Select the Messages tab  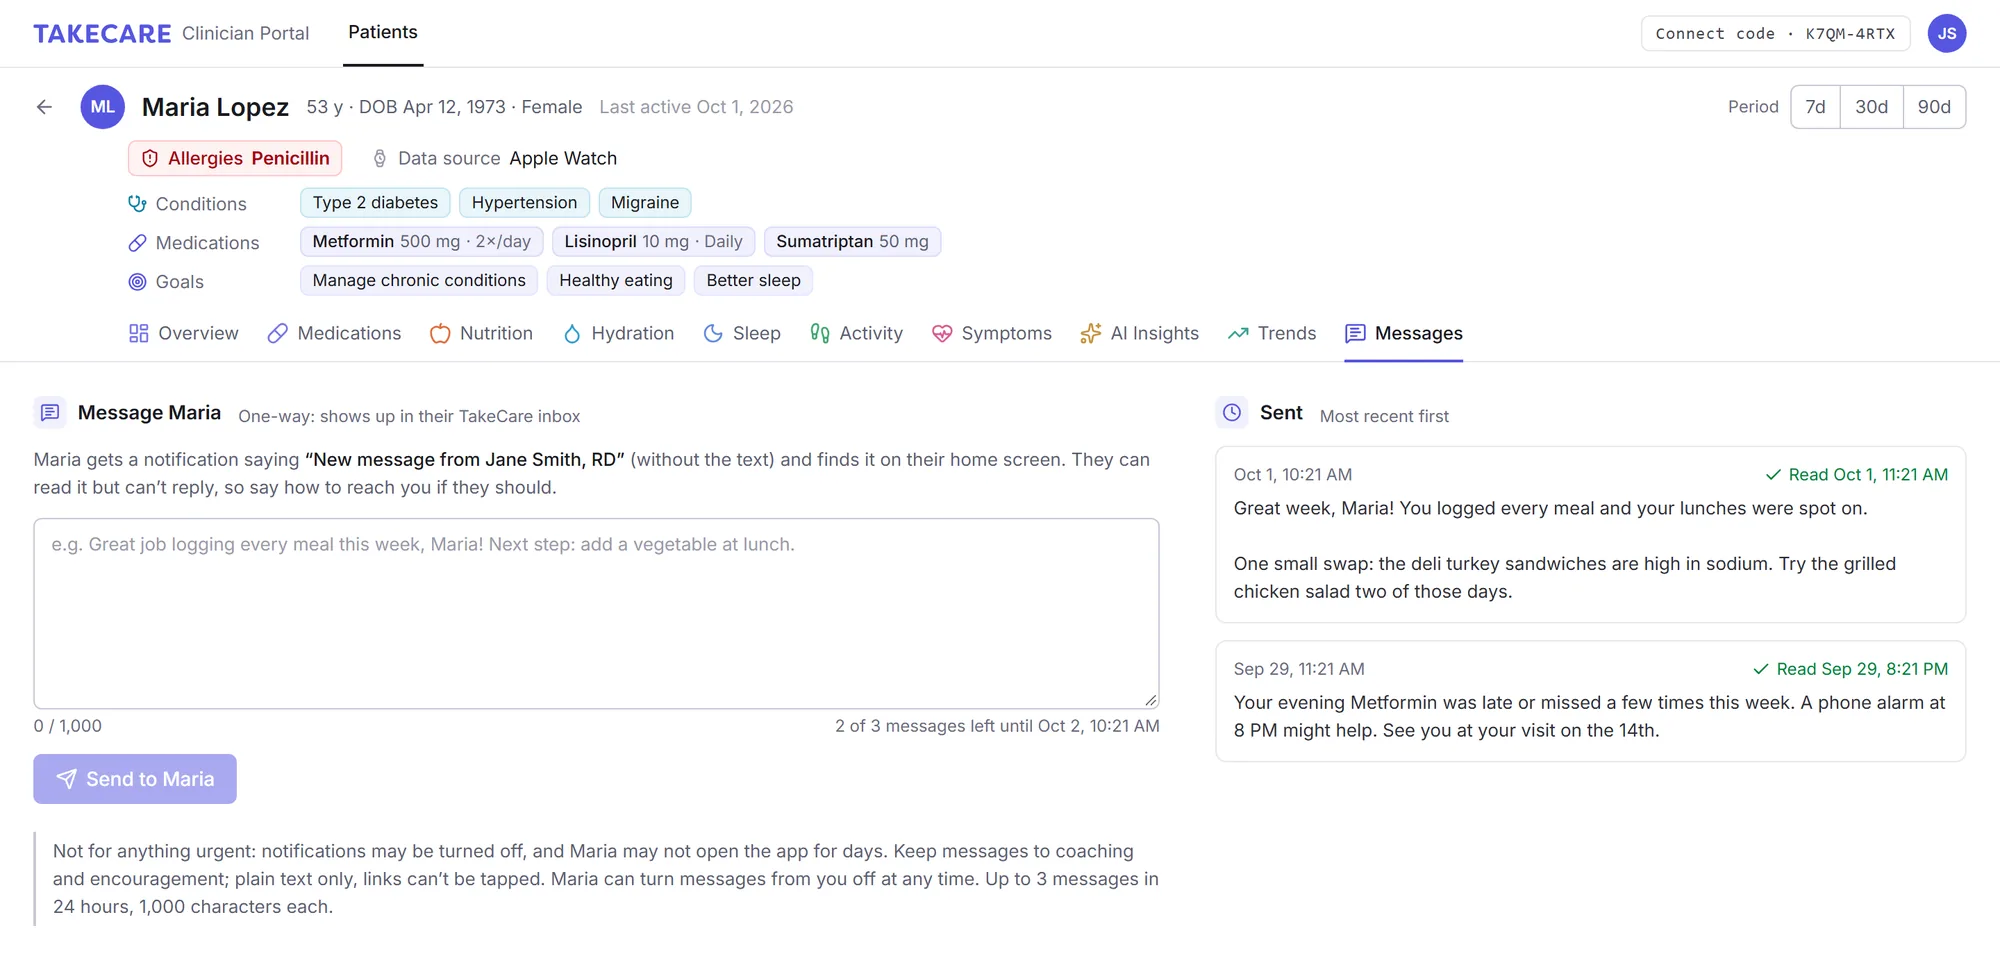(1403, 333)
